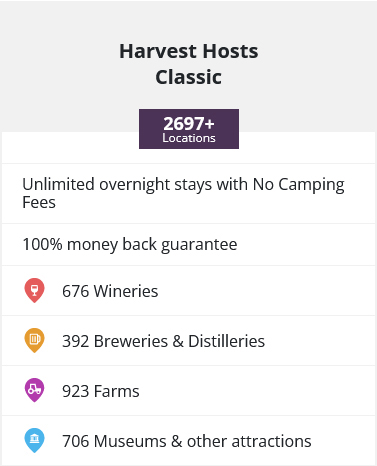Click the 100% money back guarantee text
Image resolution: width=377 pixels, height=466 pixels.
coord(130,244)
